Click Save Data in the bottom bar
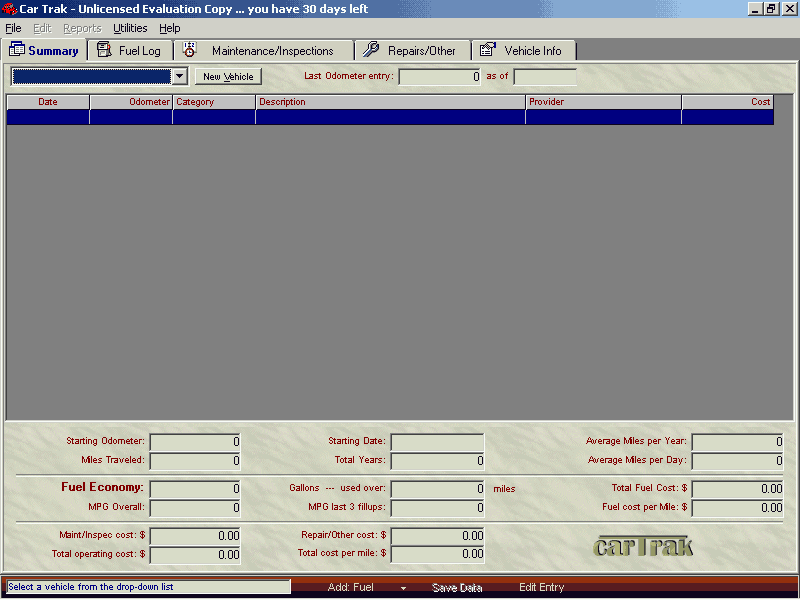This screenshot has width=800, height=600. 457,588
